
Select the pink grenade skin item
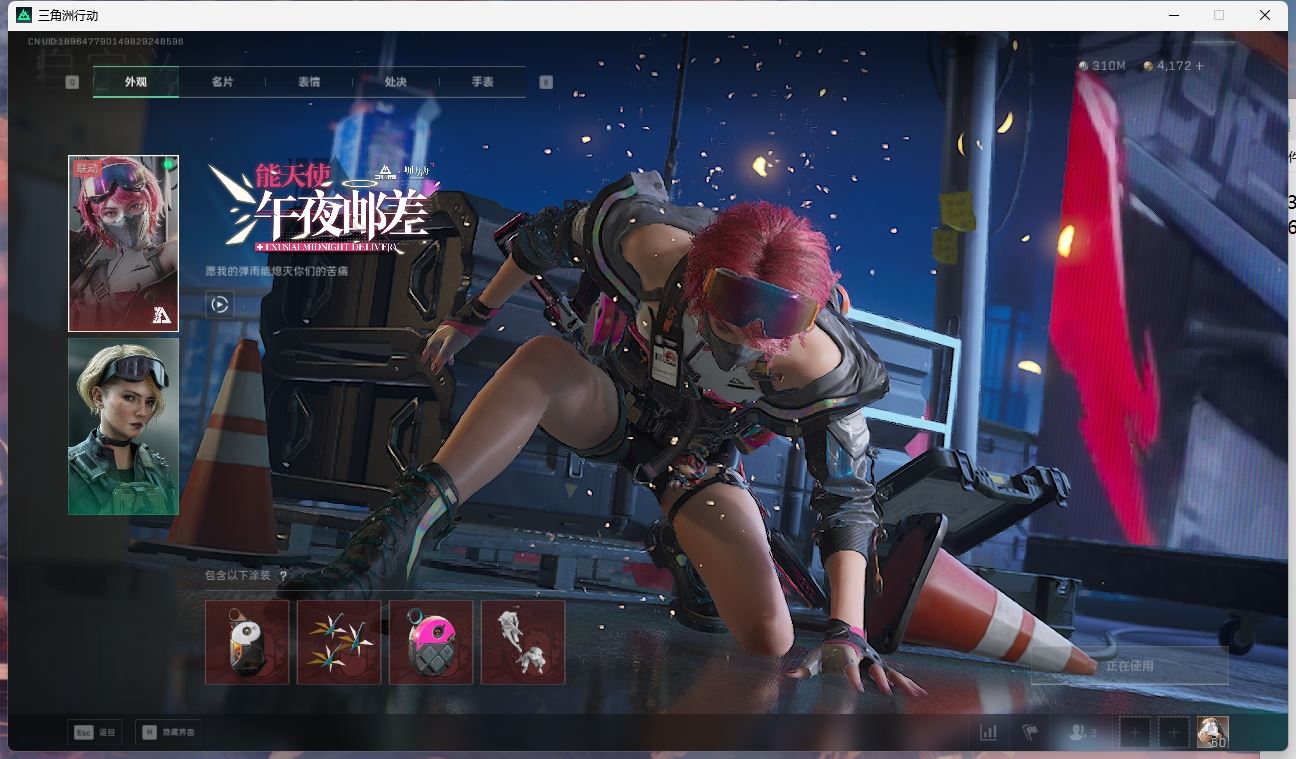click(x=431, y=642)
